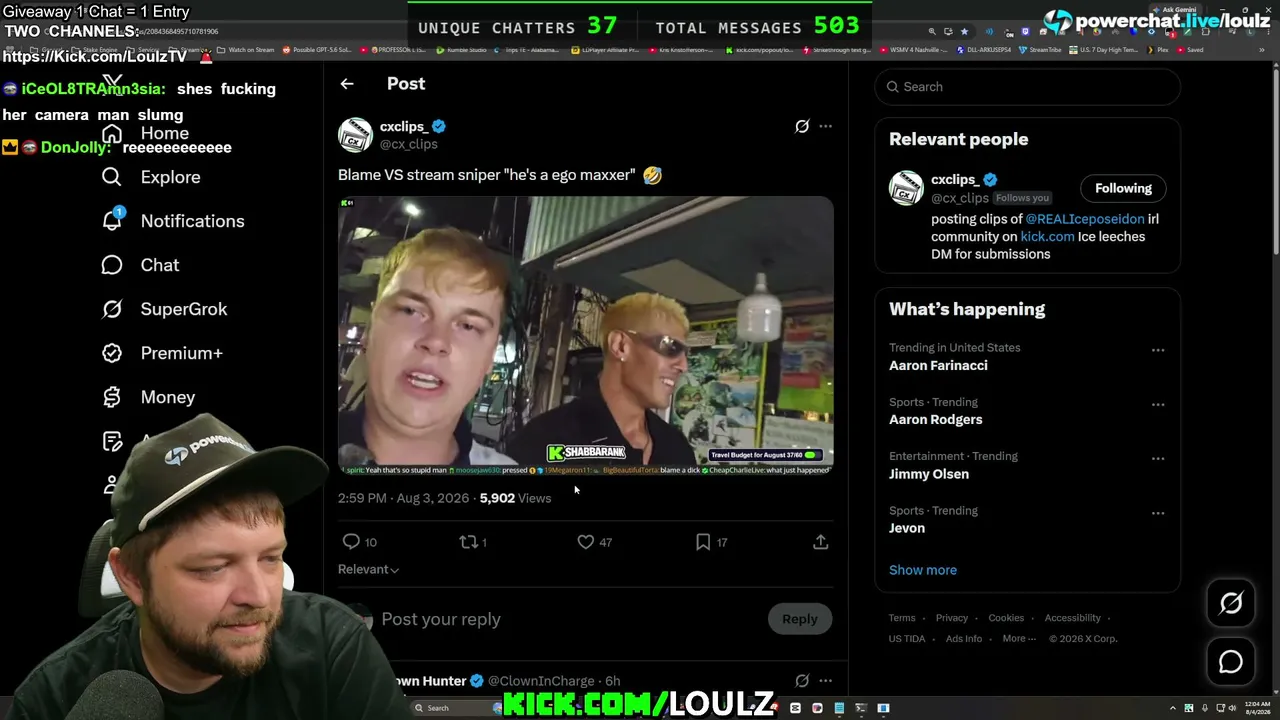1280x720 pixels.
Task: Open the Aaron Farinacci trending topic
Action: pos(938,365)
